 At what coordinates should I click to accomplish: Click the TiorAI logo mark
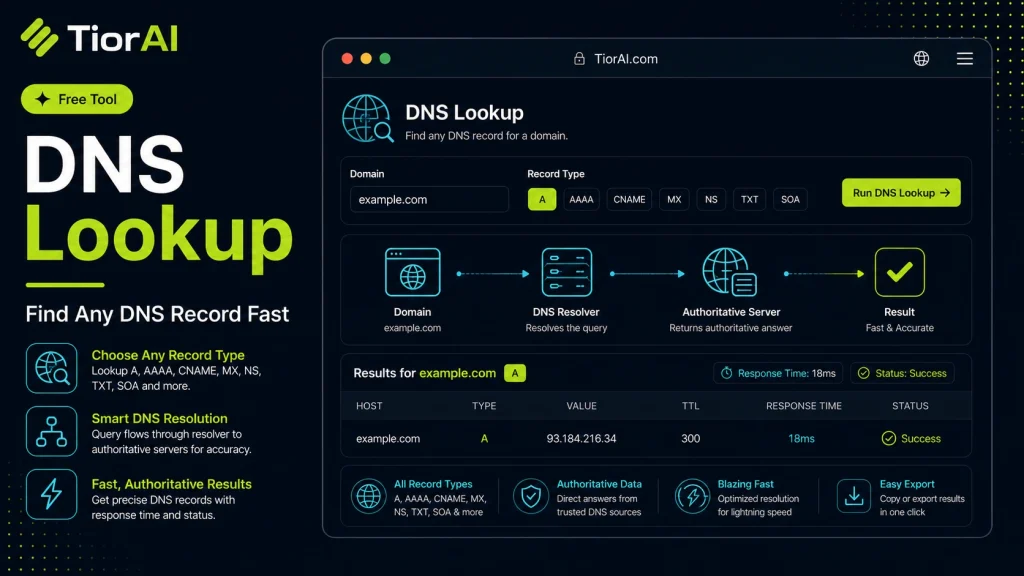(39, 37)
